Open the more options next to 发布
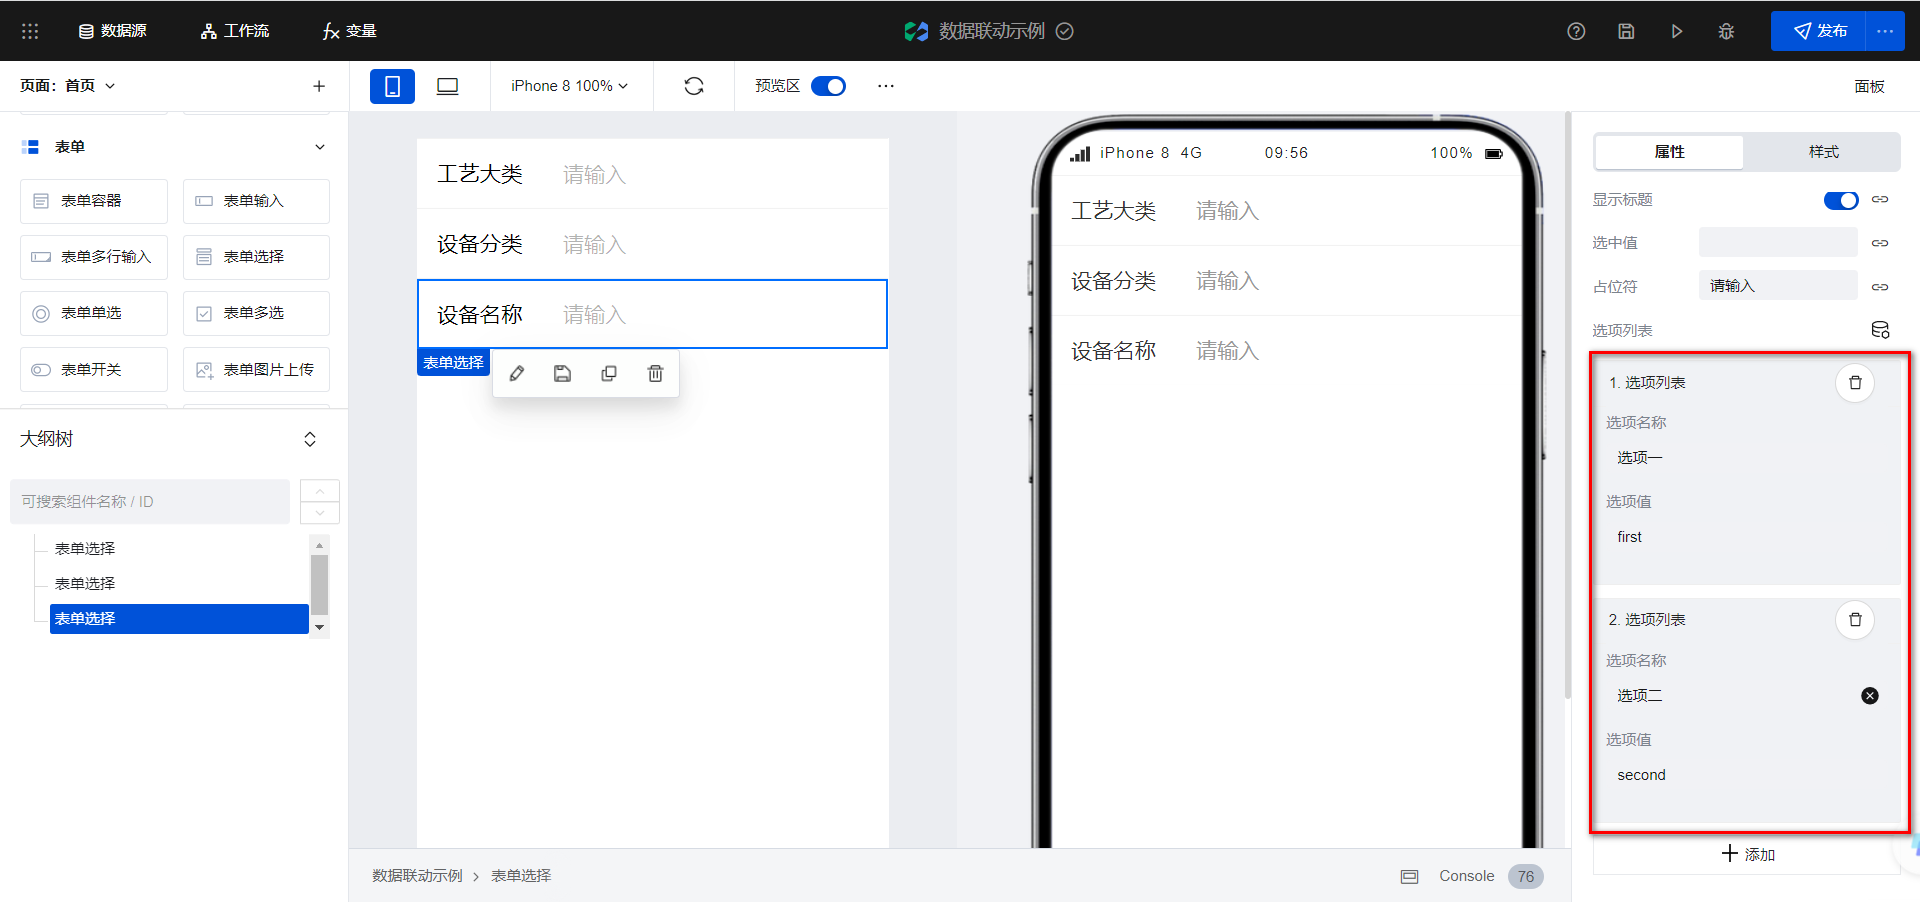This screenshot has width=1920, height=902. 1885,31
